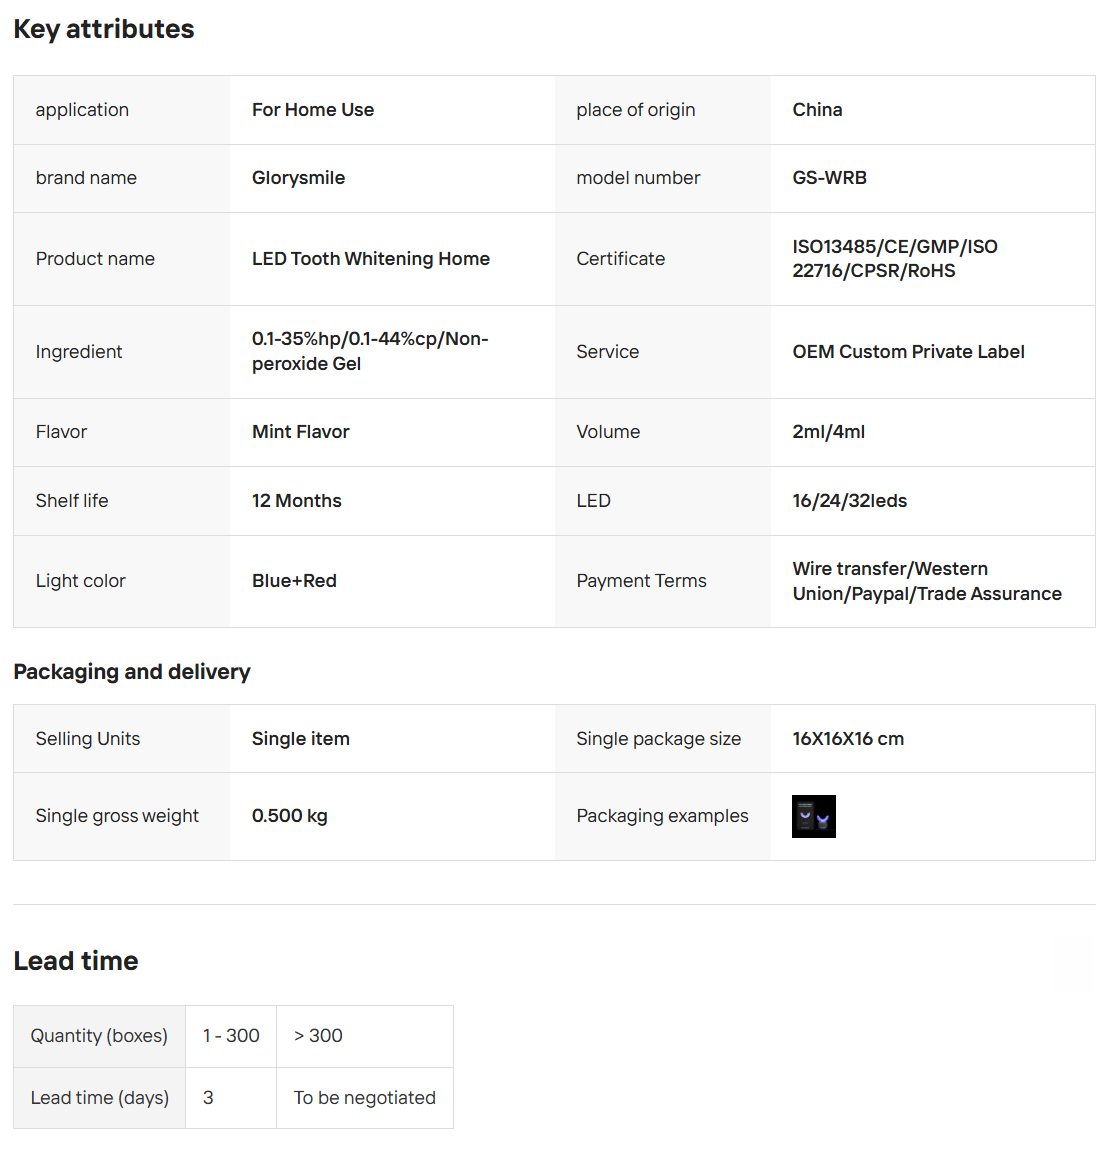Click the '0.500 kg' gross weight value
1107x1150 pixels.
tap(289, 816)
